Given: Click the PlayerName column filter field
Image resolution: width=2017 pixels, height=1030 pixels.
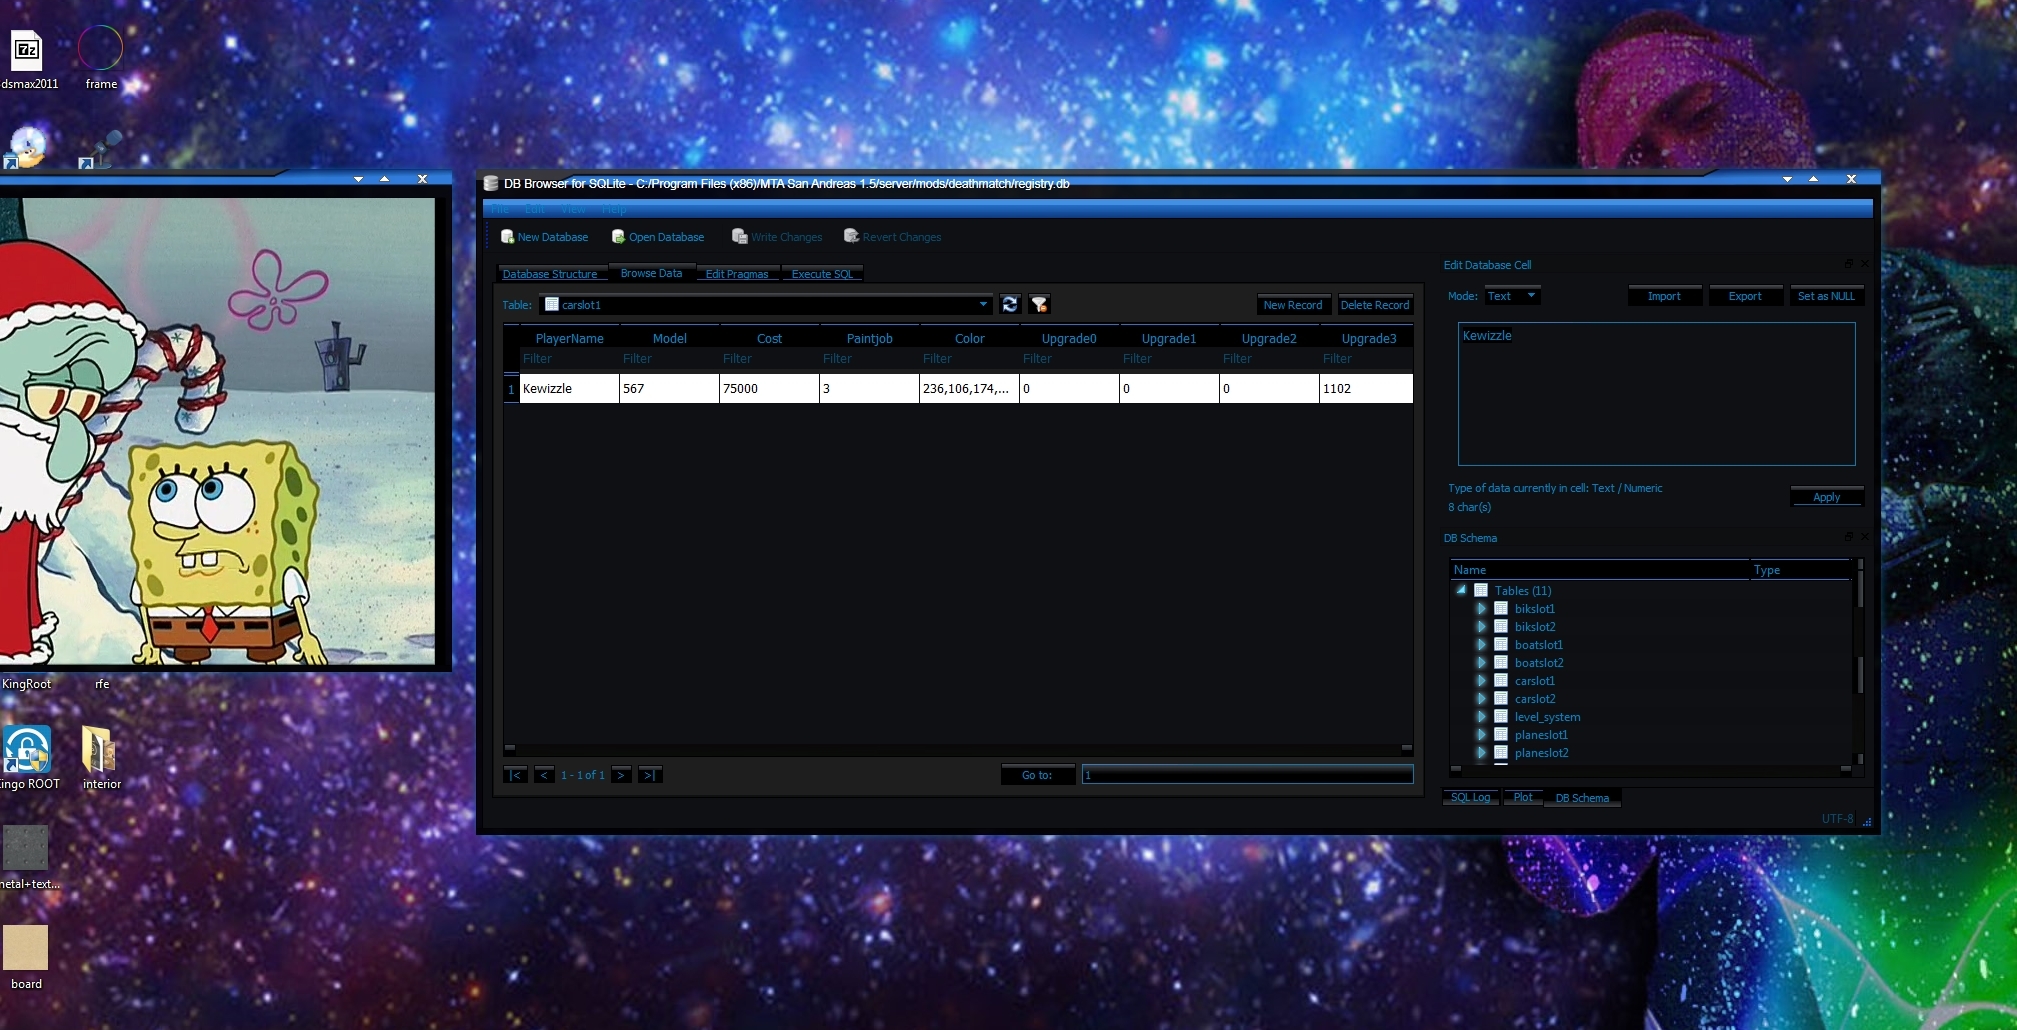Looking at the screenshot, I should tap(569, 359).
